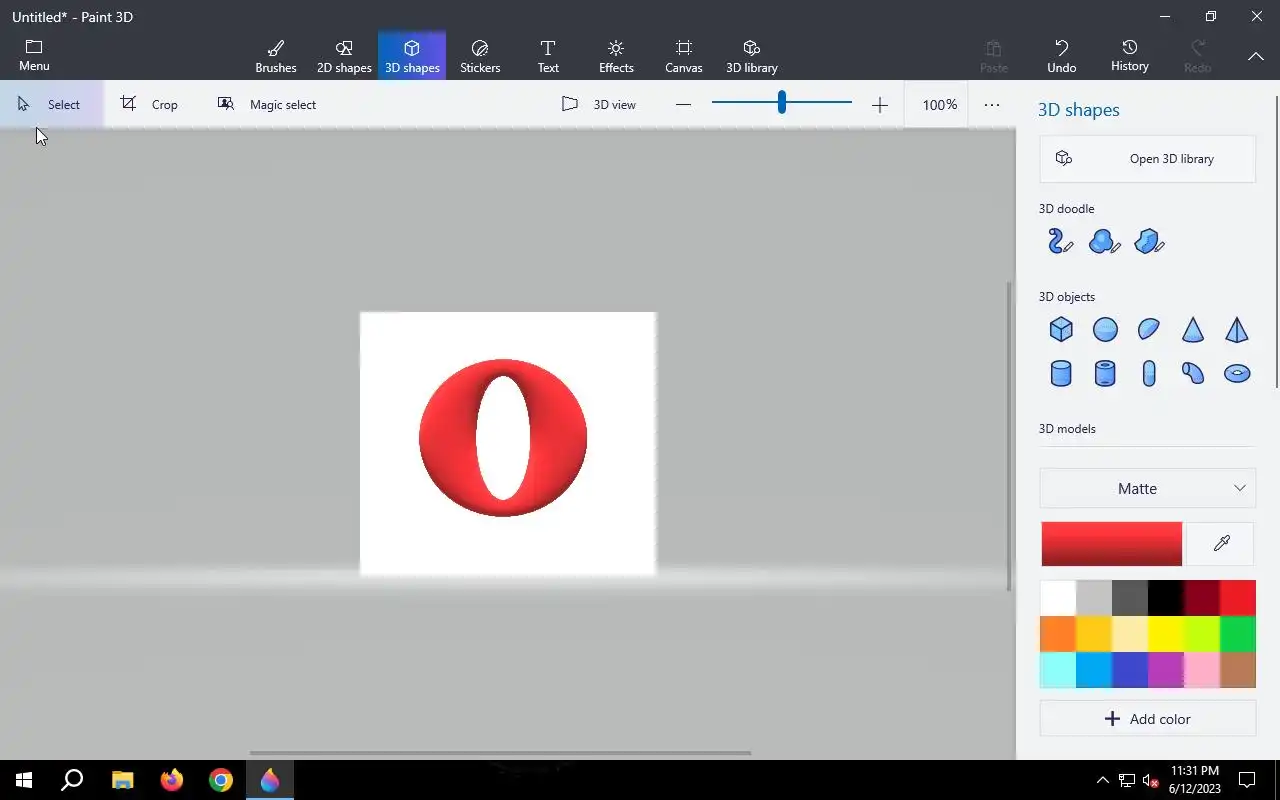Click the zoom slider handle
This screenshot has width=1280, height=800.
pos(782,101)
